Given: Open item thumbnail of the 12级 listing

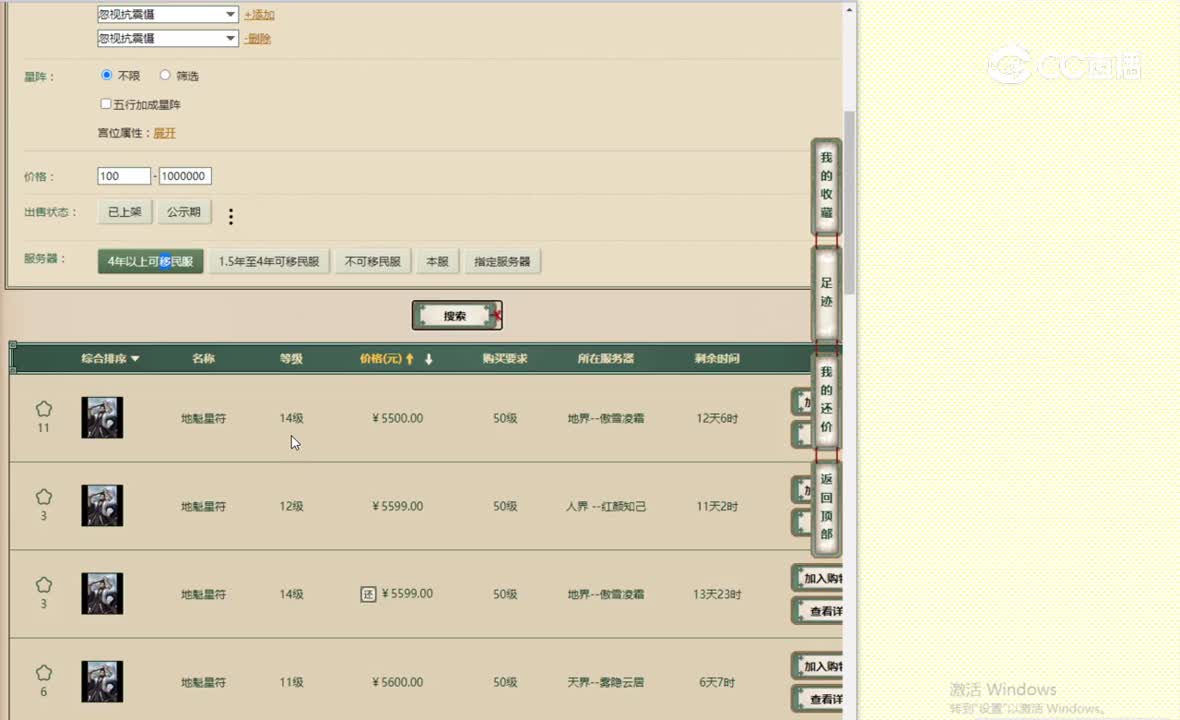Looking at the screenshot, I should (x=102, y=506).
